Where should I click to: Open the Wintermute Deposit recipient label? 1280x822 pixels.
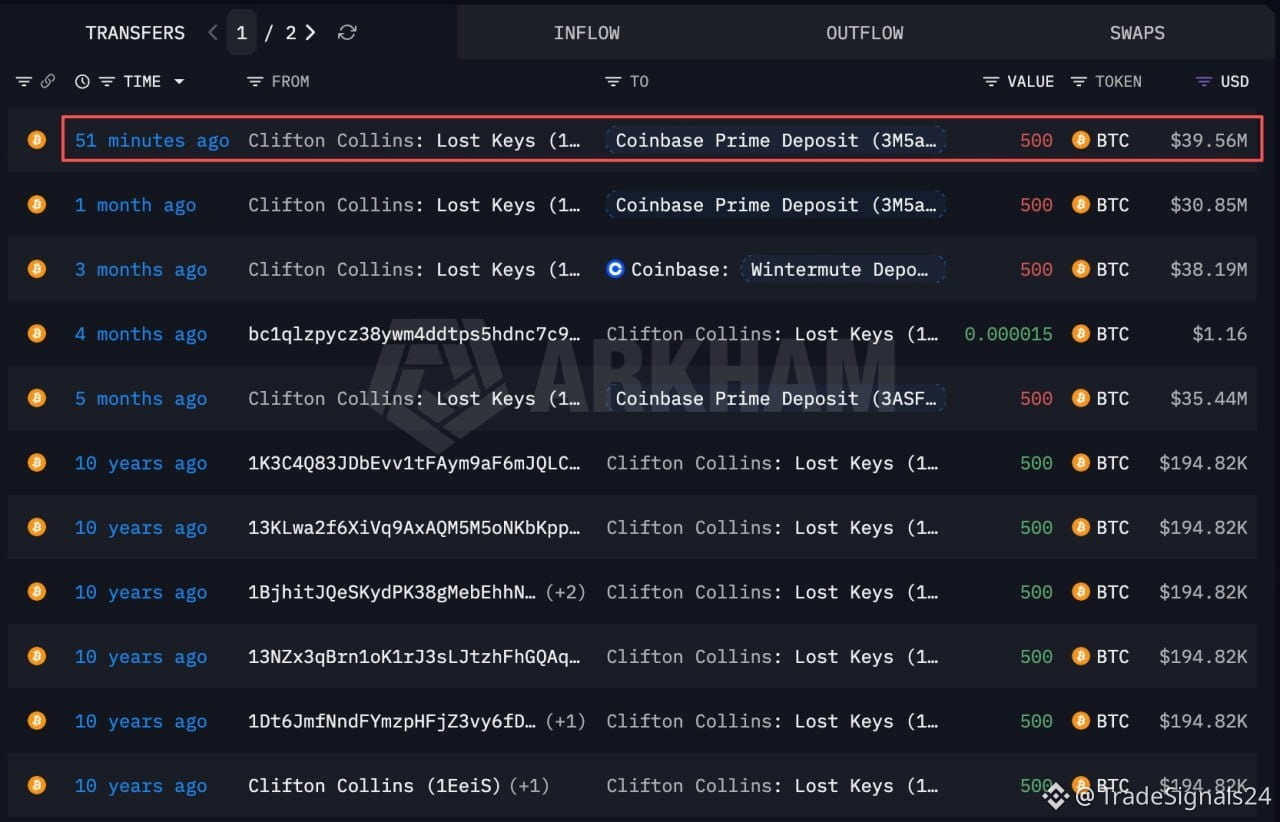pyautogui.click(x=843, y=270)
